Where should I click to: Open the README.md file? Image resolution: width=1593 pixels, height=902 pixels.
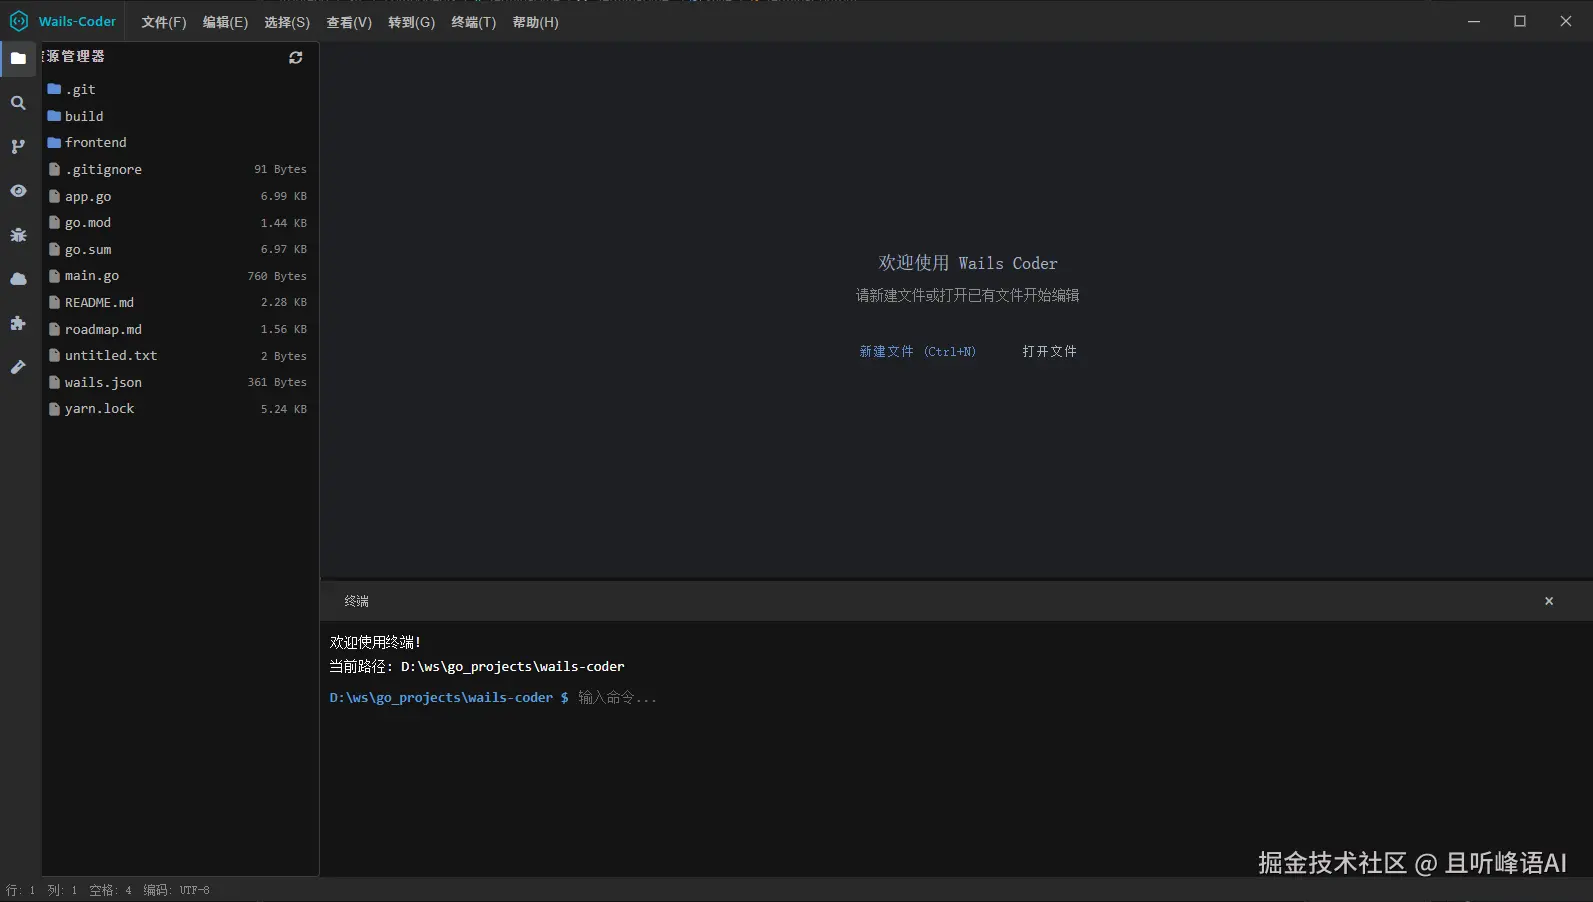[x=180, y=302]
